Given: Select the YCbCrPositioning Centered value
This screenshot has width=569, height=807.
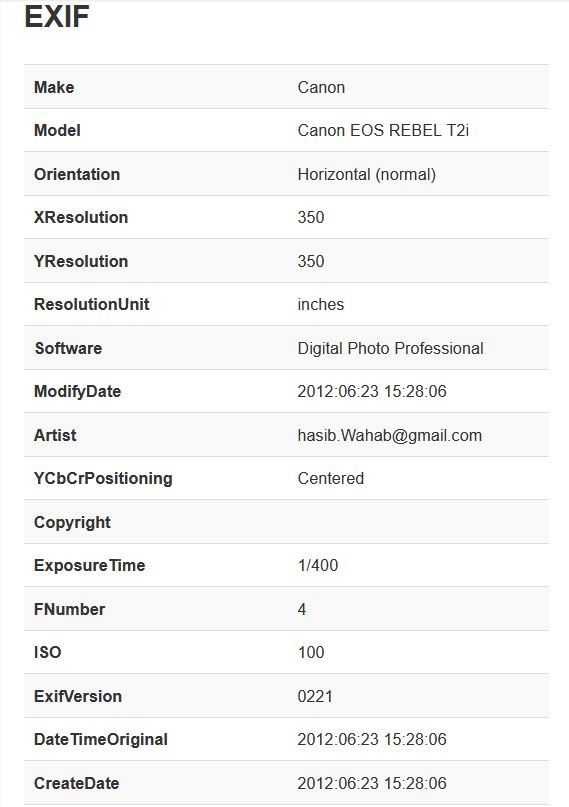Looking at the screenshot, I should 330,478.
